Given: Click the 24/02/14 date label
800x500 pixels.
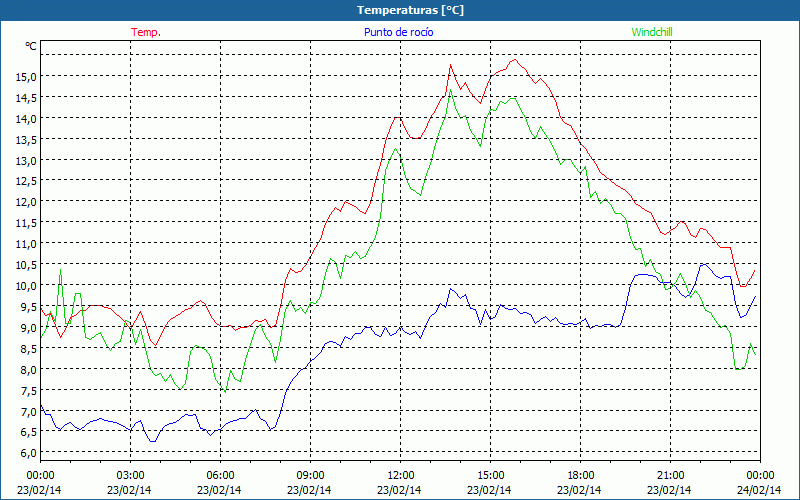Looking at the screenshot, I should [x=759, y=490].
